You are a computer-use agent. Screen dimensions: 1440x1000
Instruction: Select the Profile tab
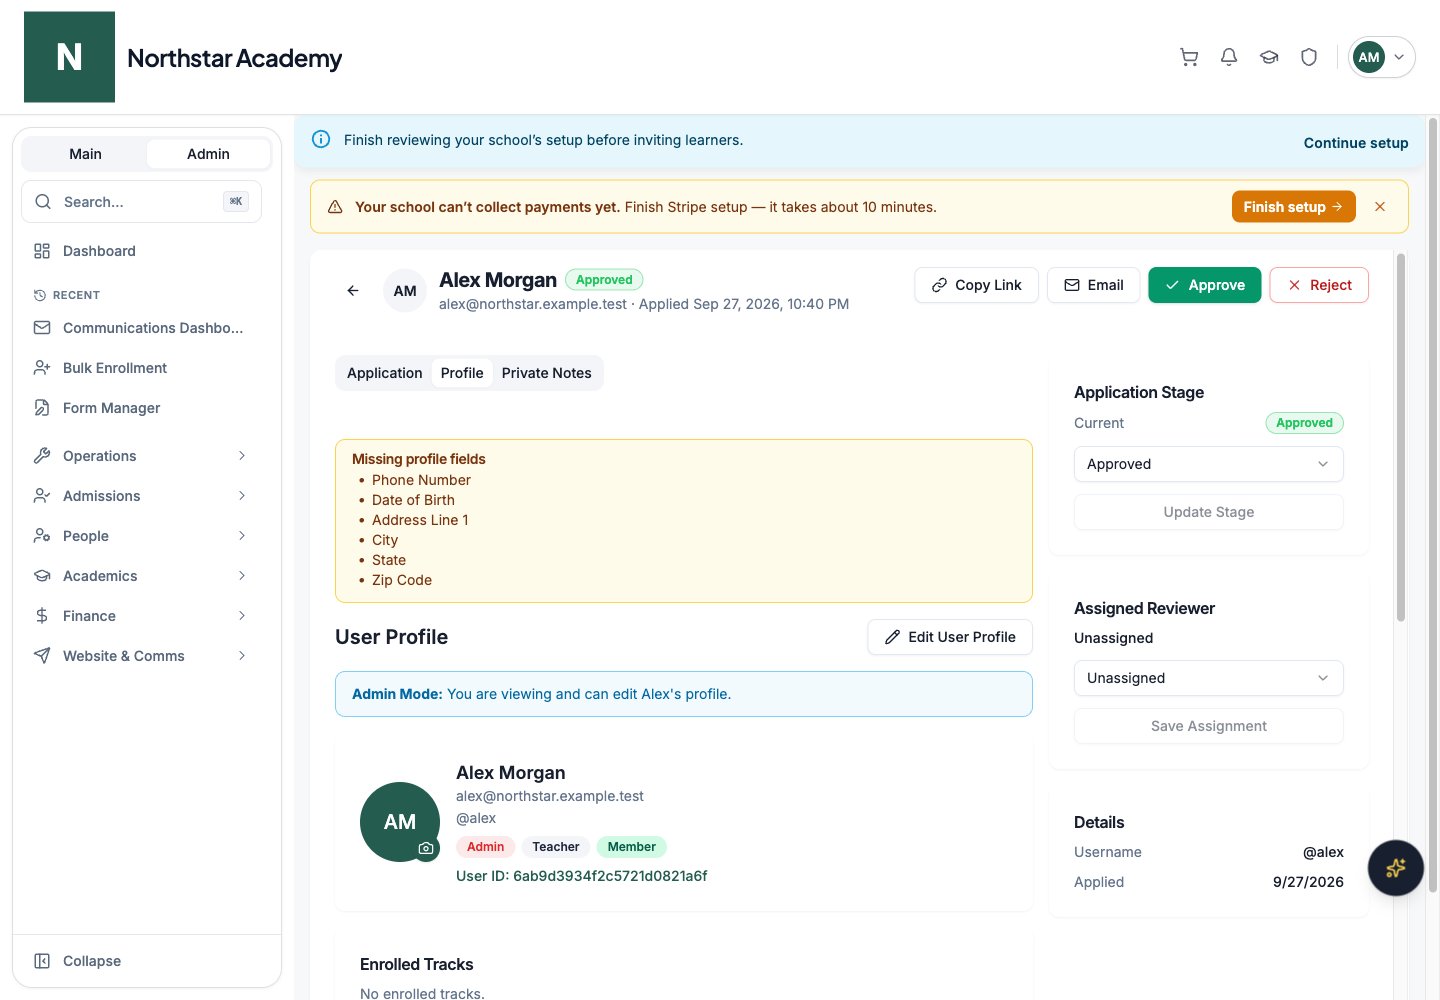coord(462,373)
